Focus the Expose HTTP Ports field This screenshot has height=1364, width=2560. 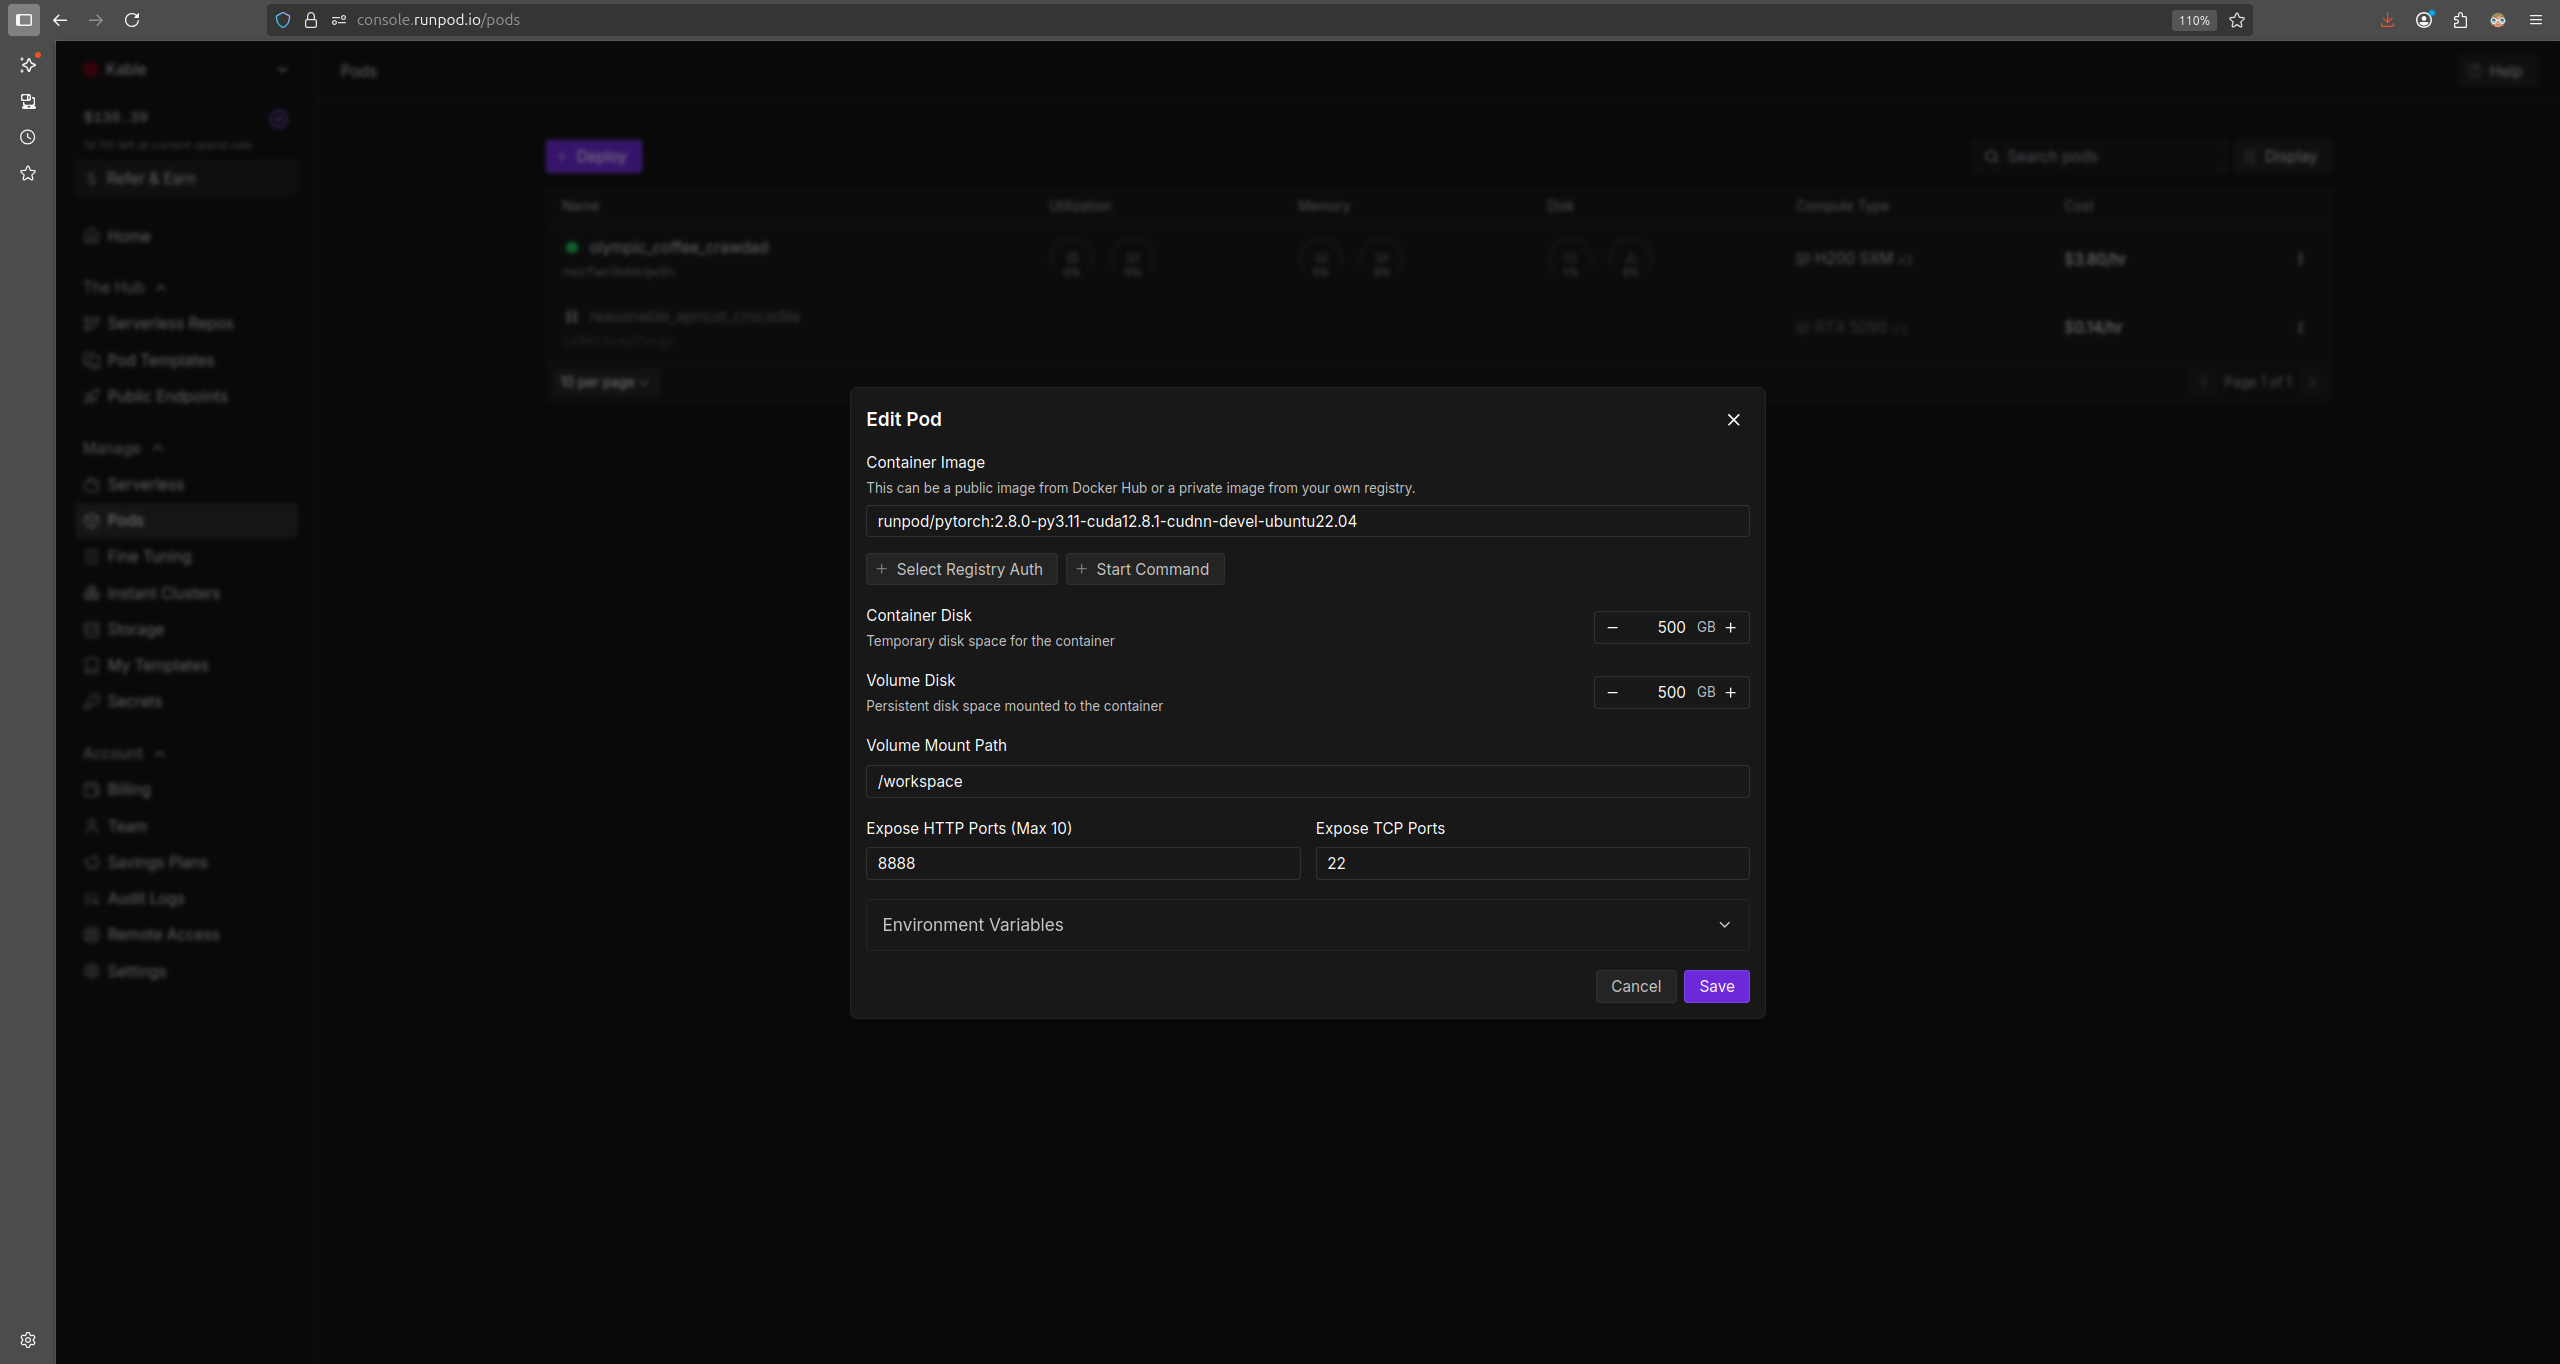[1082, 863]
